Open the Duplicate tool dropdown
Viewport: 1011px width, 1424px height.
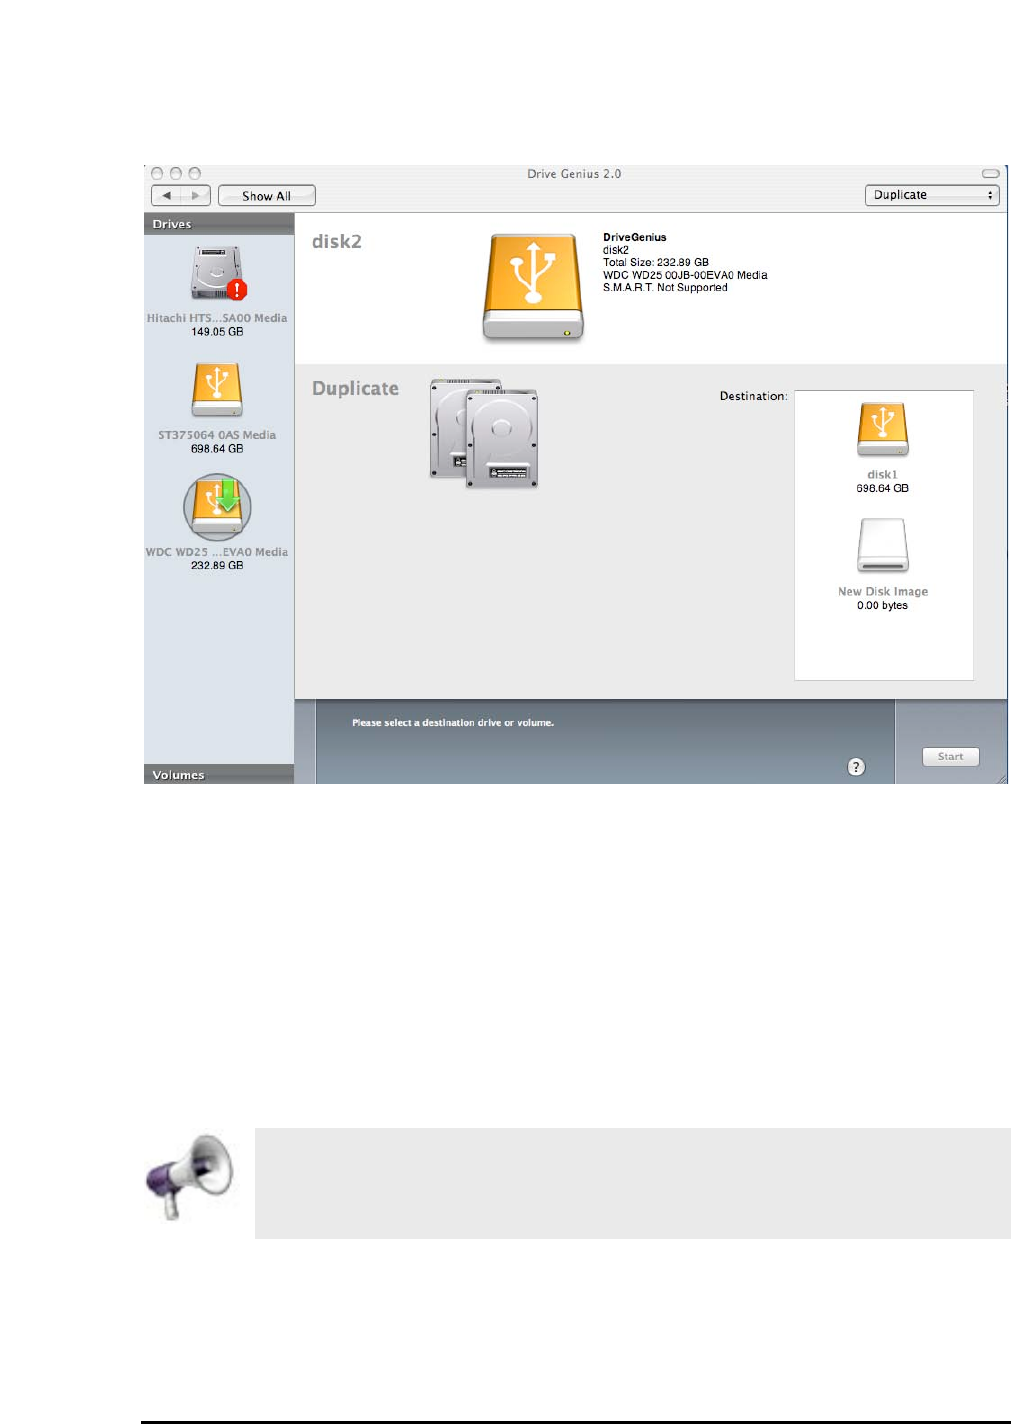(932, 195)
